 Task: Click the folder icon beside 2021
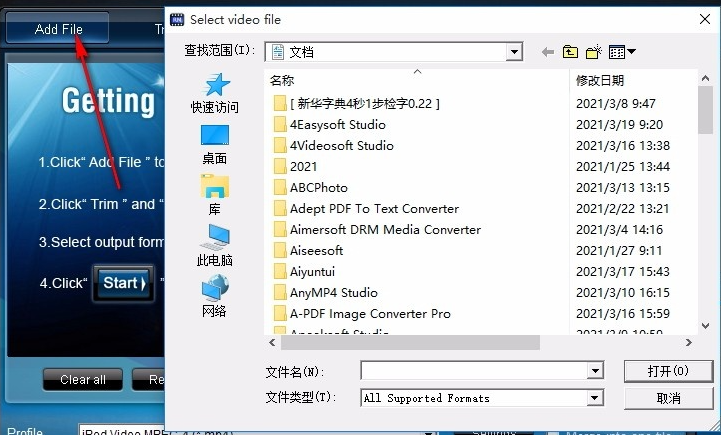(x=280, y=166)
